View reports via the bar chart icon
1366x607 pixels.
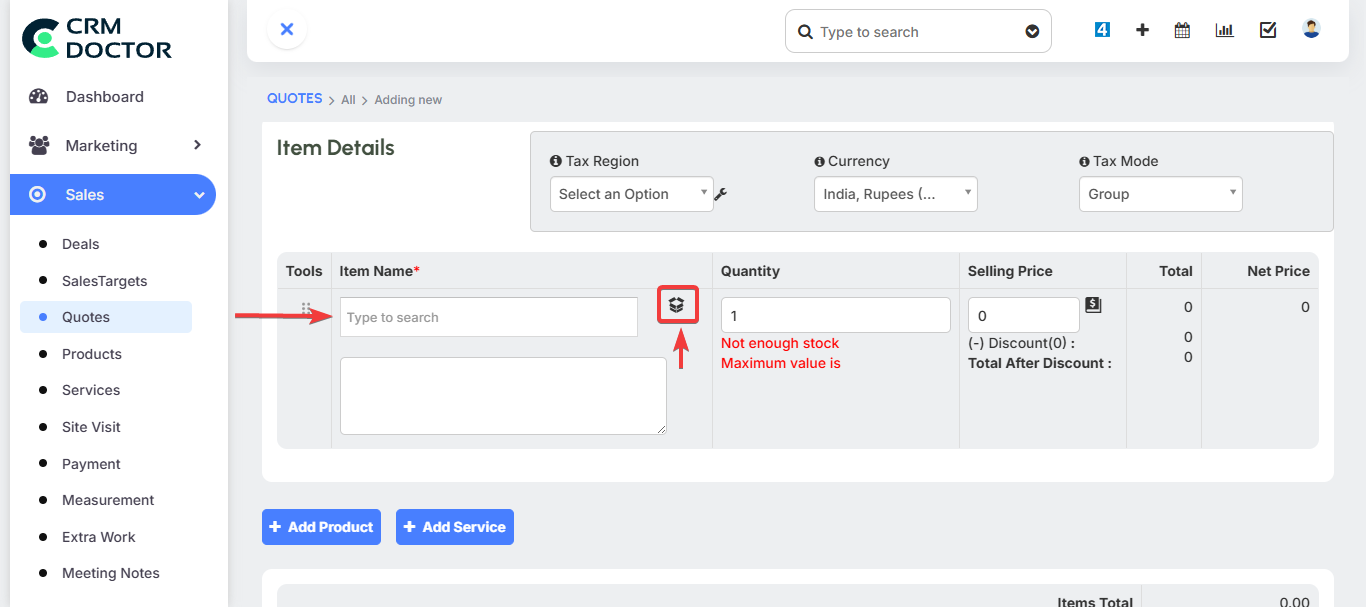tap(1224, 30)
